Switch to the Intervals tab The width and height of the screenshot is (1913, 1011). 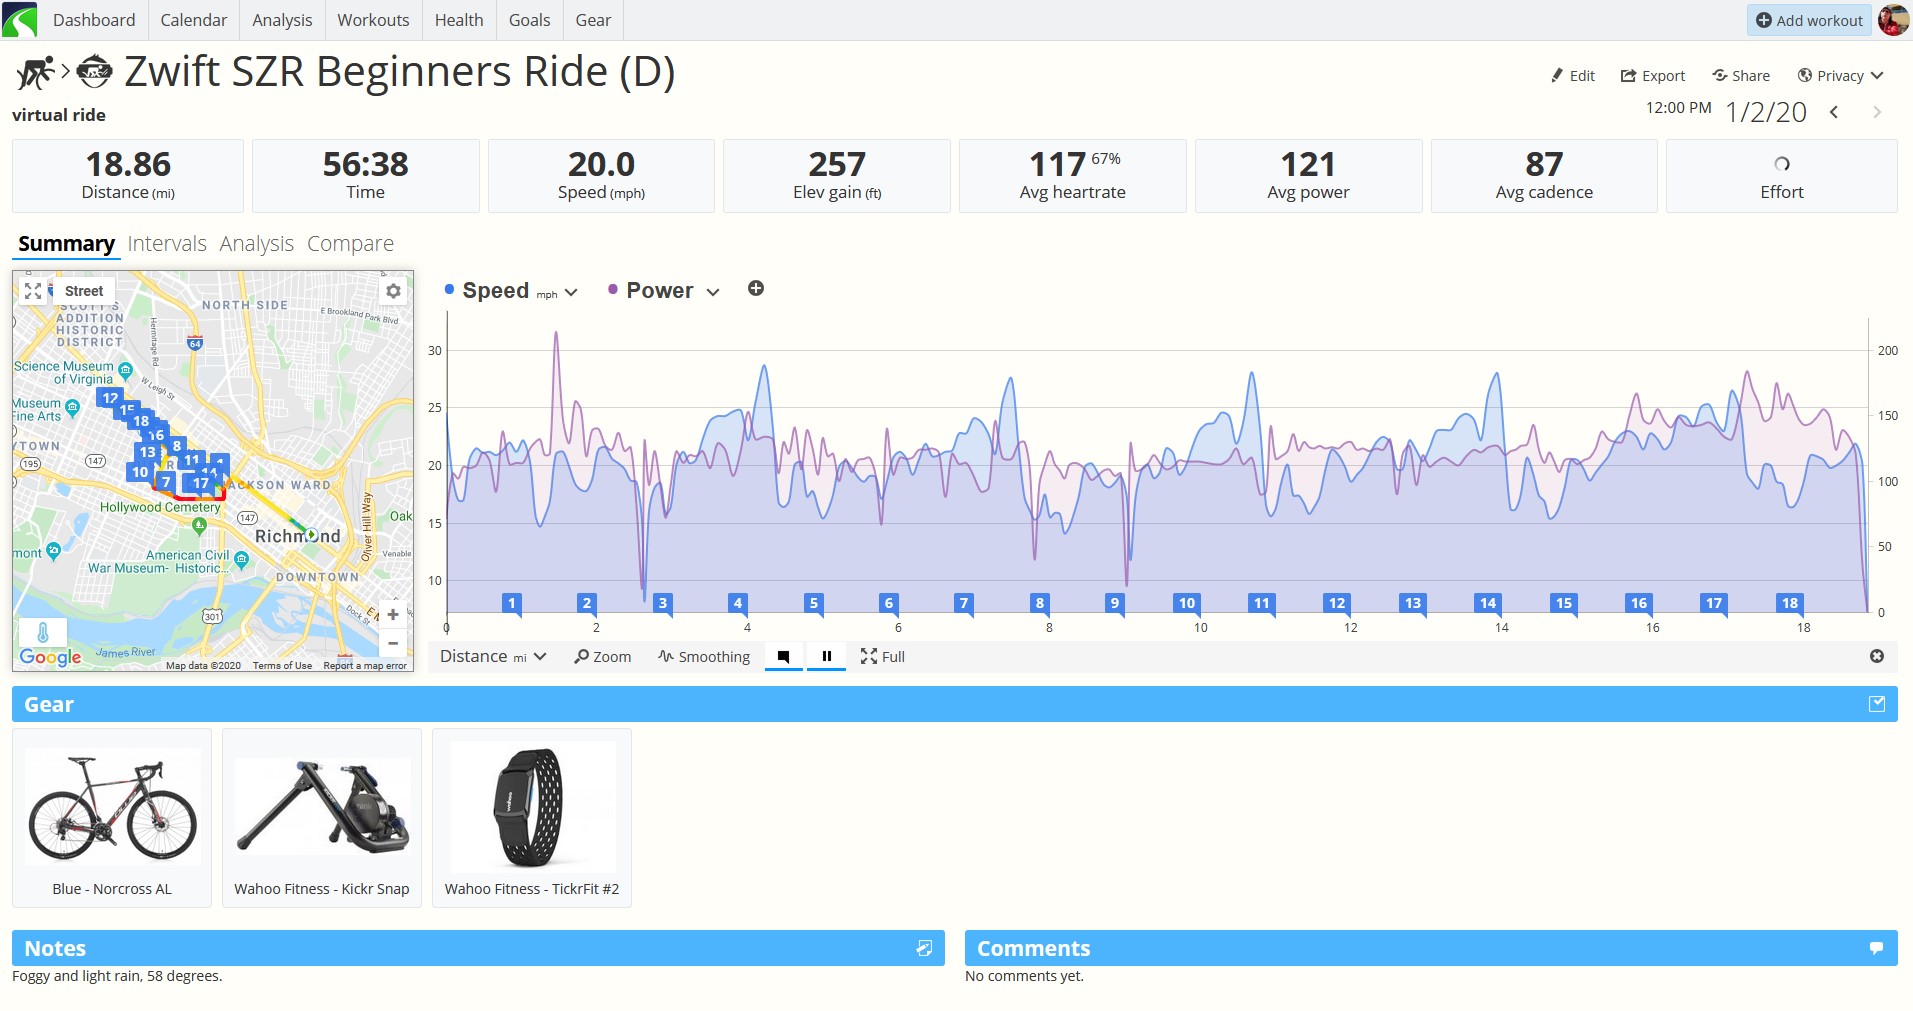pyautogui.click(x=167, y=244)
